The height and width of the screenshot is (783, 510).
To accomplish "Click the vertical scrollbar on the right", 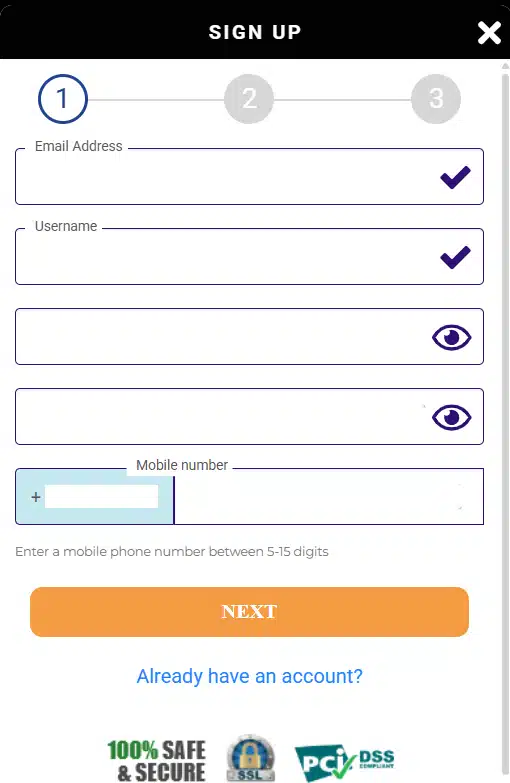I will pos(505,420).
